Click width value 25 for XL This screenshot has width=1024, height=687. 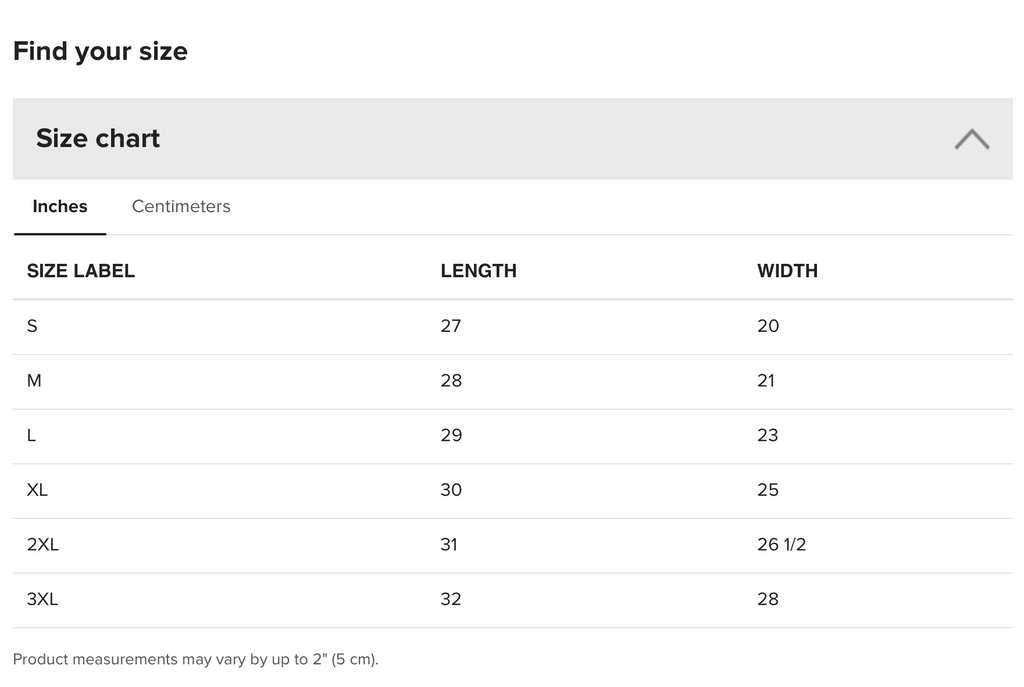(x=767, y=490)
